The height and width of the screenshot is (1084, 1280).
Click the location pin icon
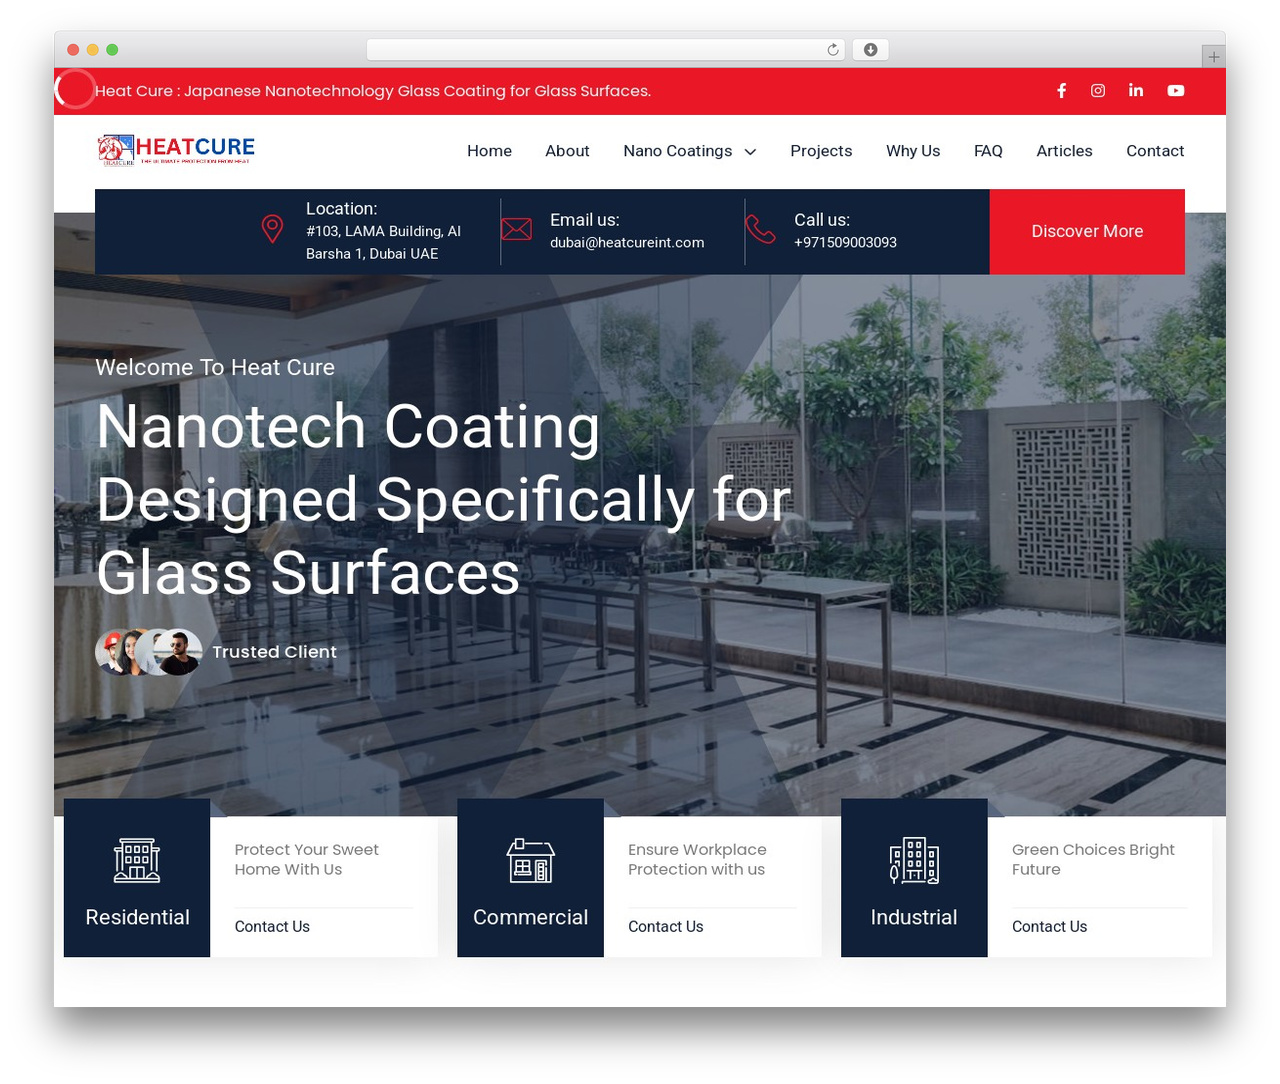tap(272, 229)
